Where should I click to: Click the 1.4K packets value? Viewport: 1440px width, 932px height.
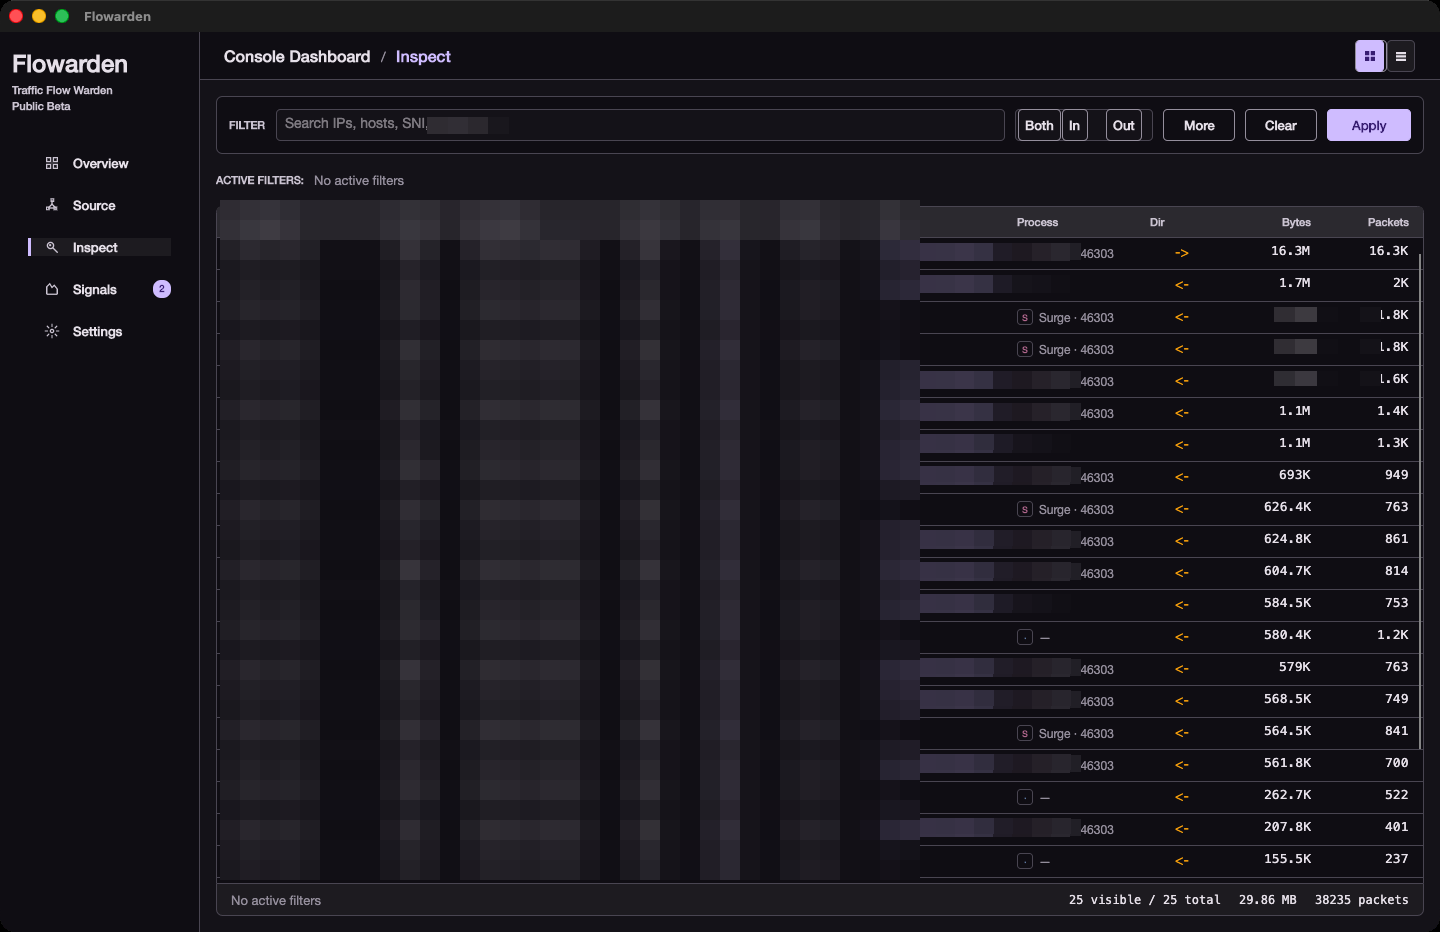tap(1392, 411)
